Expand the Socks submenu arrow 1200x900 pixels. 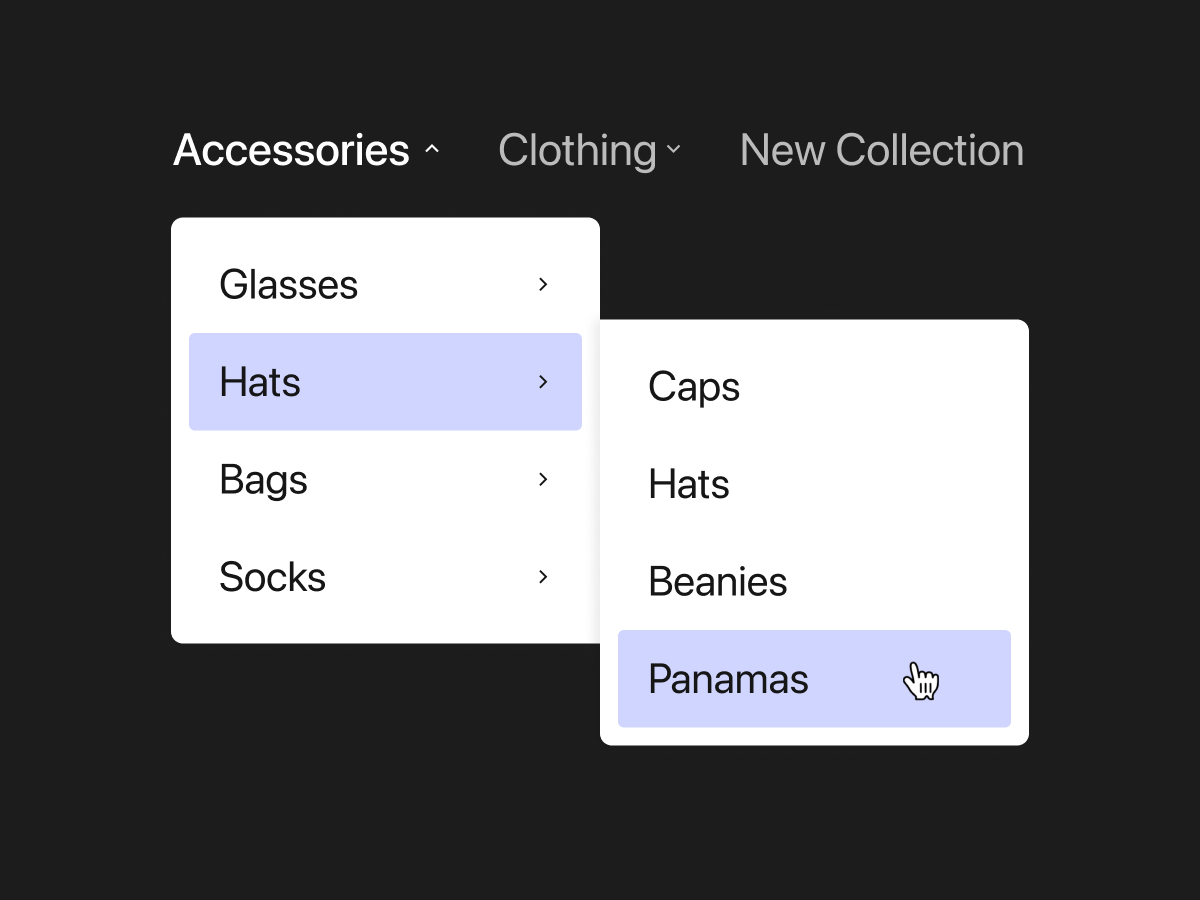coord(543,576)
